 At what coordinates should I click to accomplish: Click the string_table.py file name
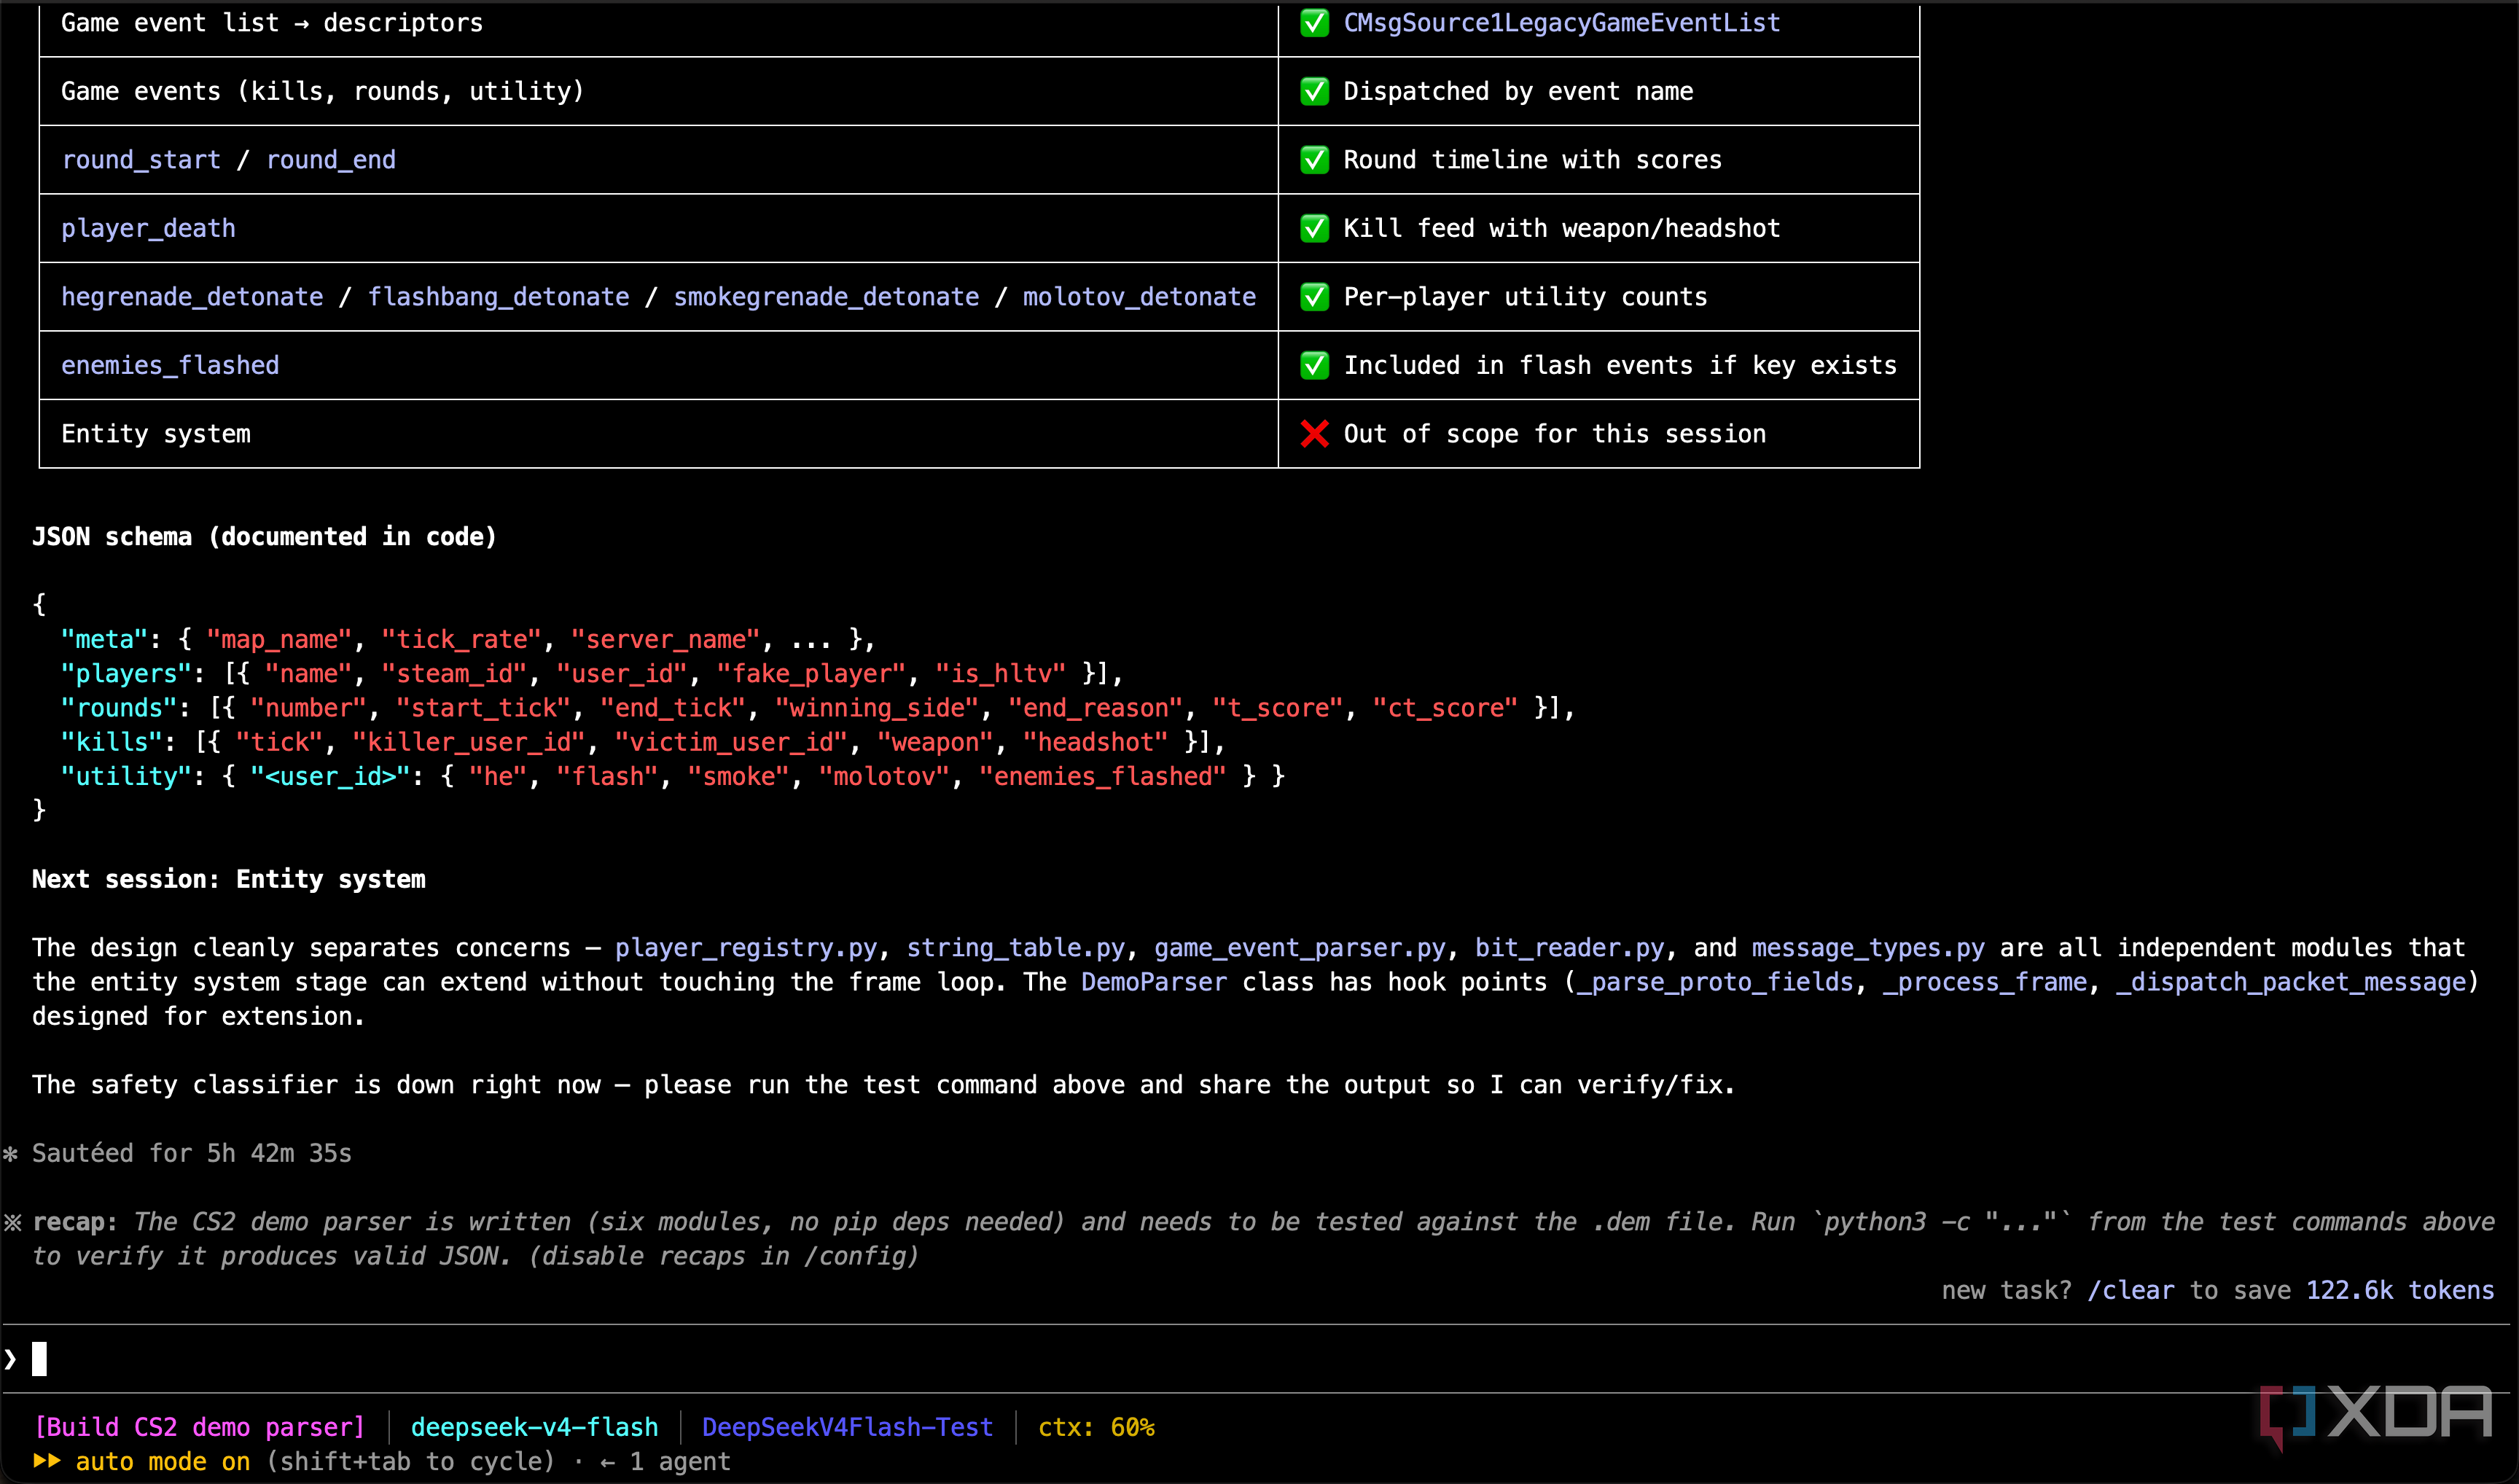[x=1015, y=948]
